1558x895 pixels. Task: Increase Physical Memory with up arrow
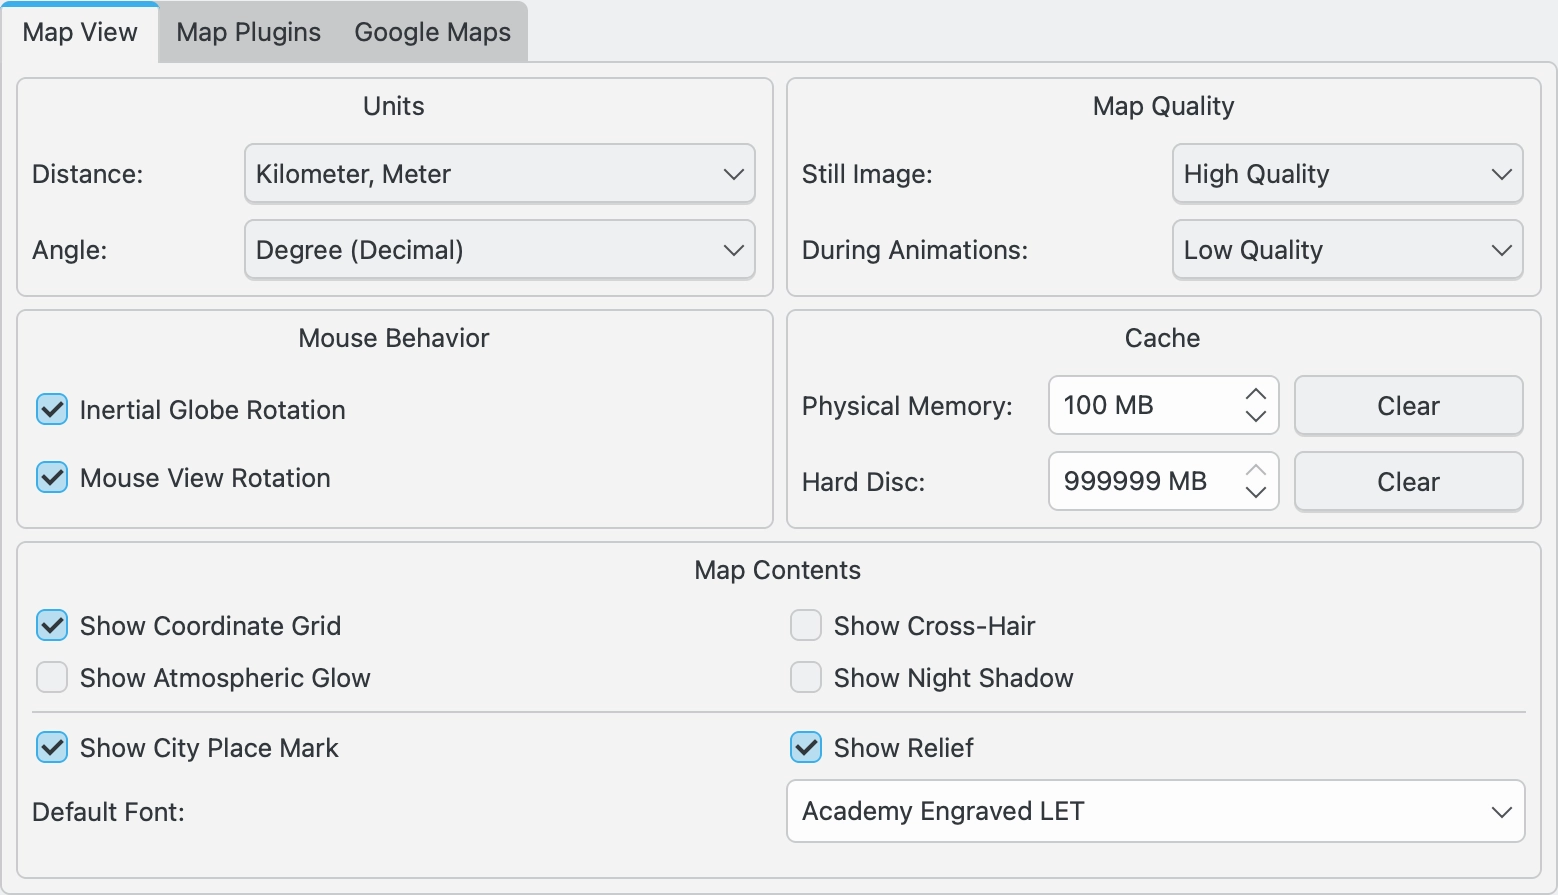pos(1256,394)
